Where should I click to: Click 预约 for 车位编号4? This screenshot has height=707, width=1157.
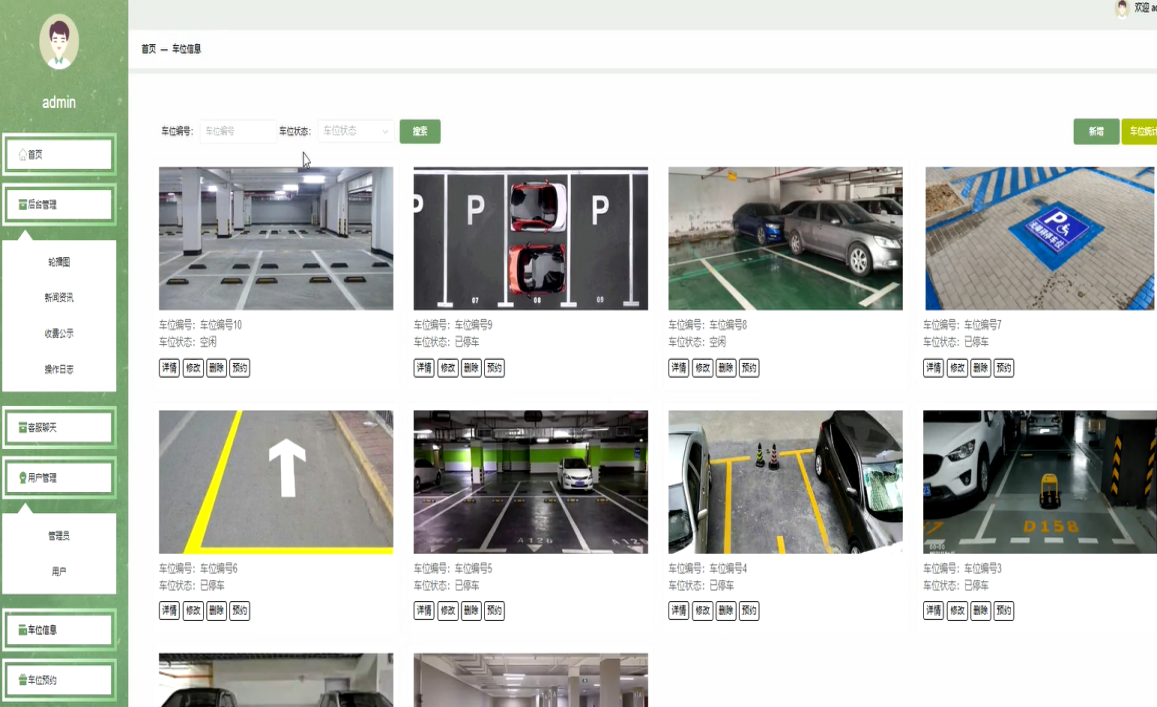749,610
